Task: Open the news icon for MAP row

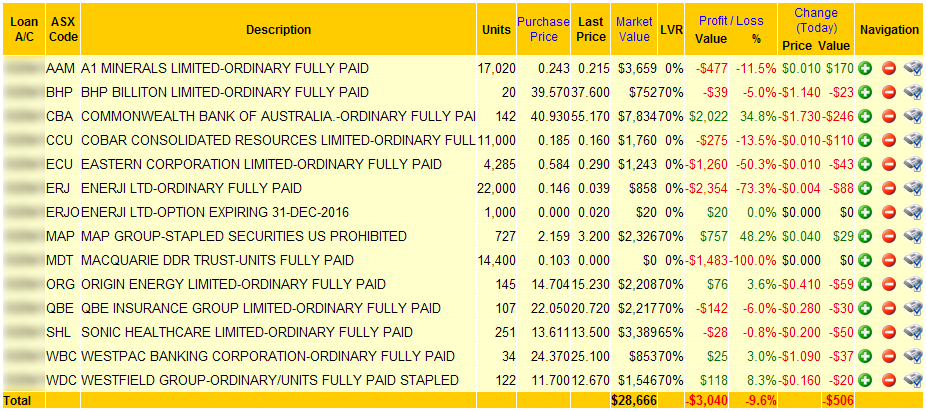Action: click(x=913, y=236)
